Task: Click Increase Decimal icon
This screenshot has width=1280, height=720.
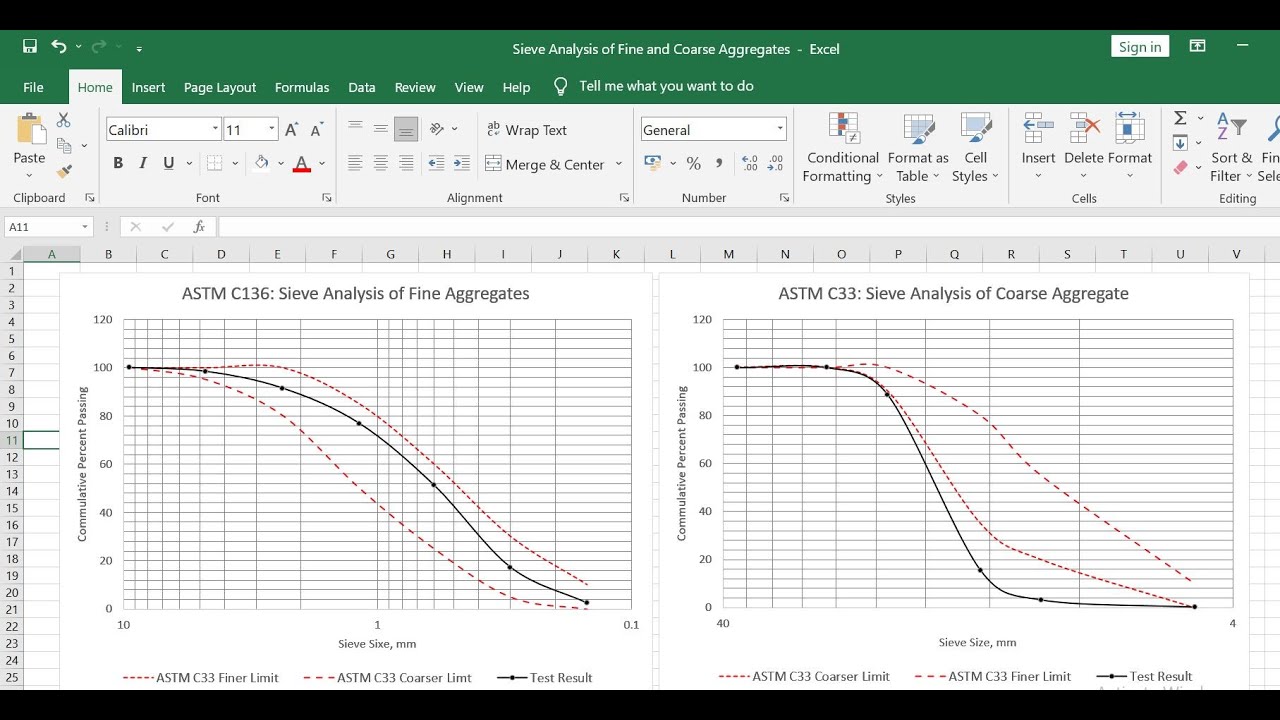Action: [x=750, y=163]
